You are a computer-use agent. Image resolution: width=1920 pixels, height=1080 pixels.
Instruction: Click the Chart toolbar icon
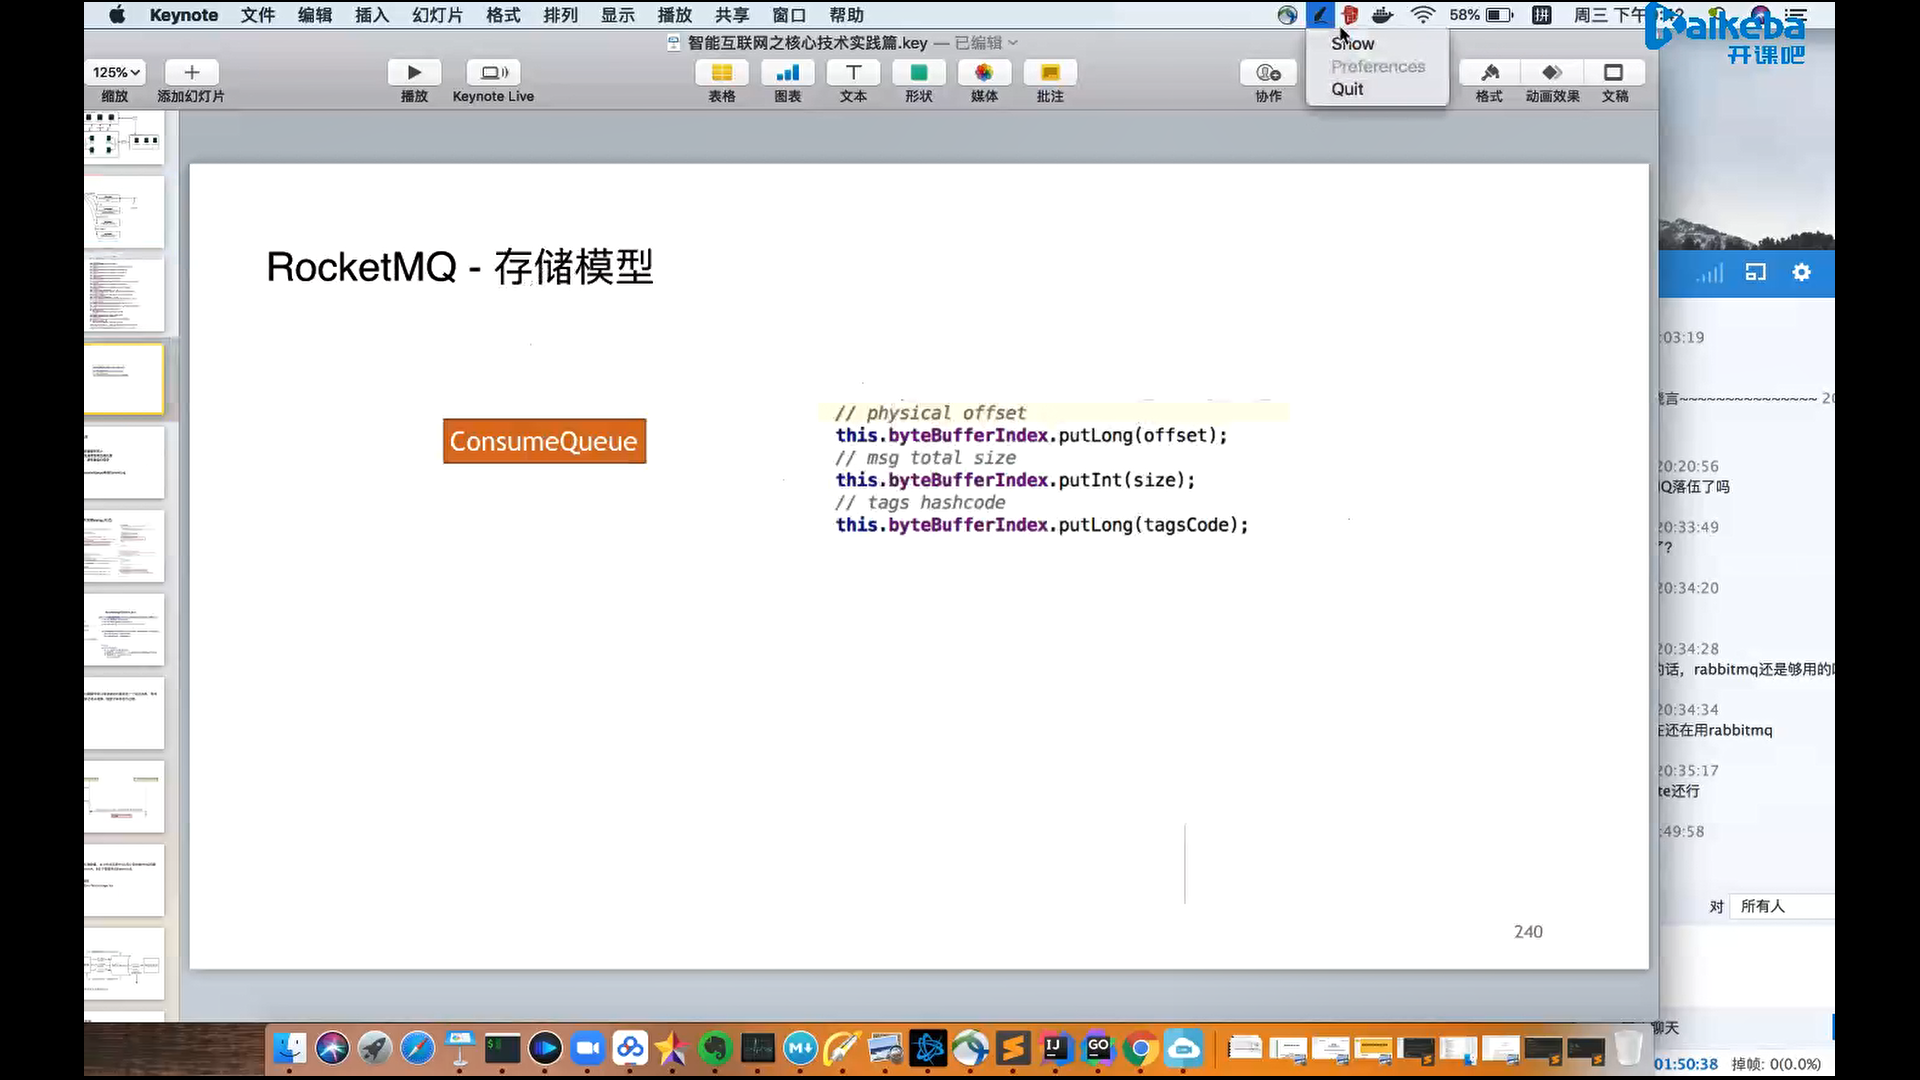point(787,73)
